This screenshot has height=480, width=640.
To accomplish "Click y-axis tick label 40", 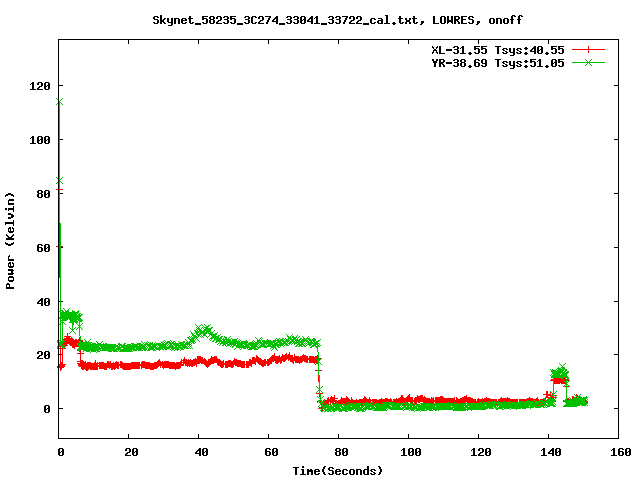I will [43, 302].
